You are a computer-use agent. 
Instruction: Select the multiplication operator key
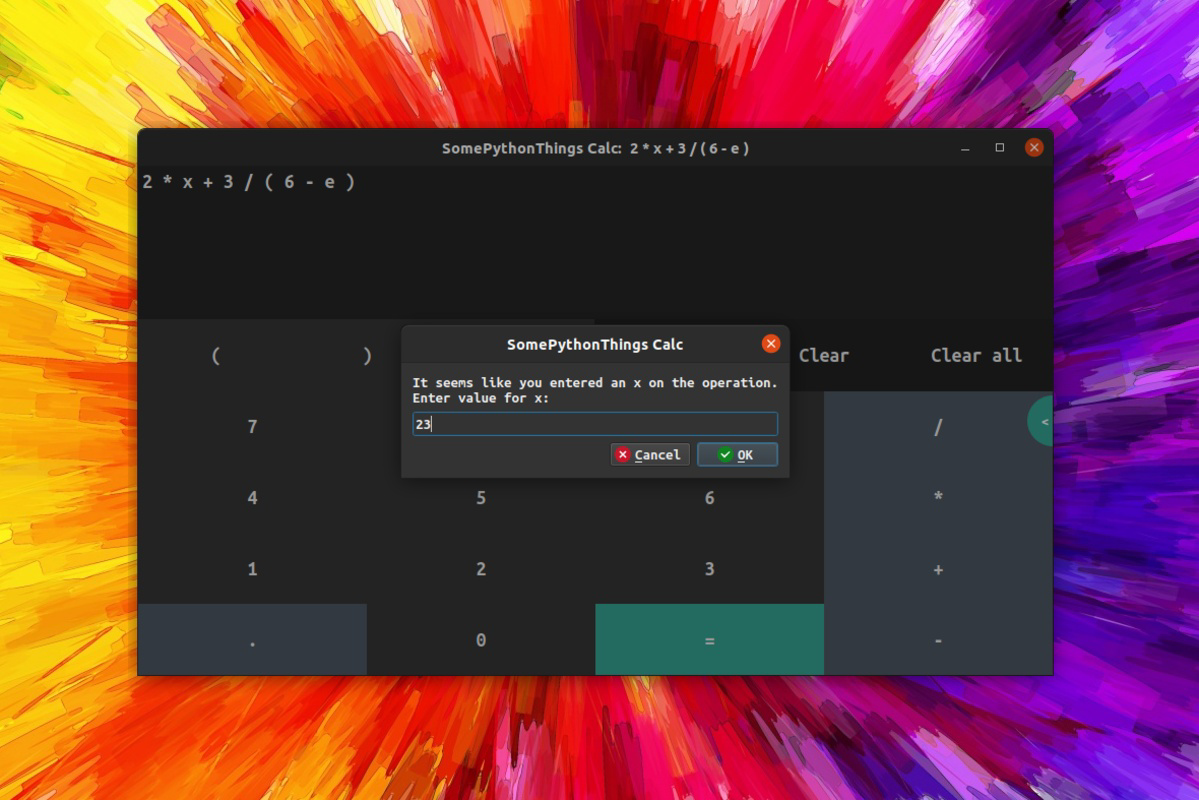(937, 498)
